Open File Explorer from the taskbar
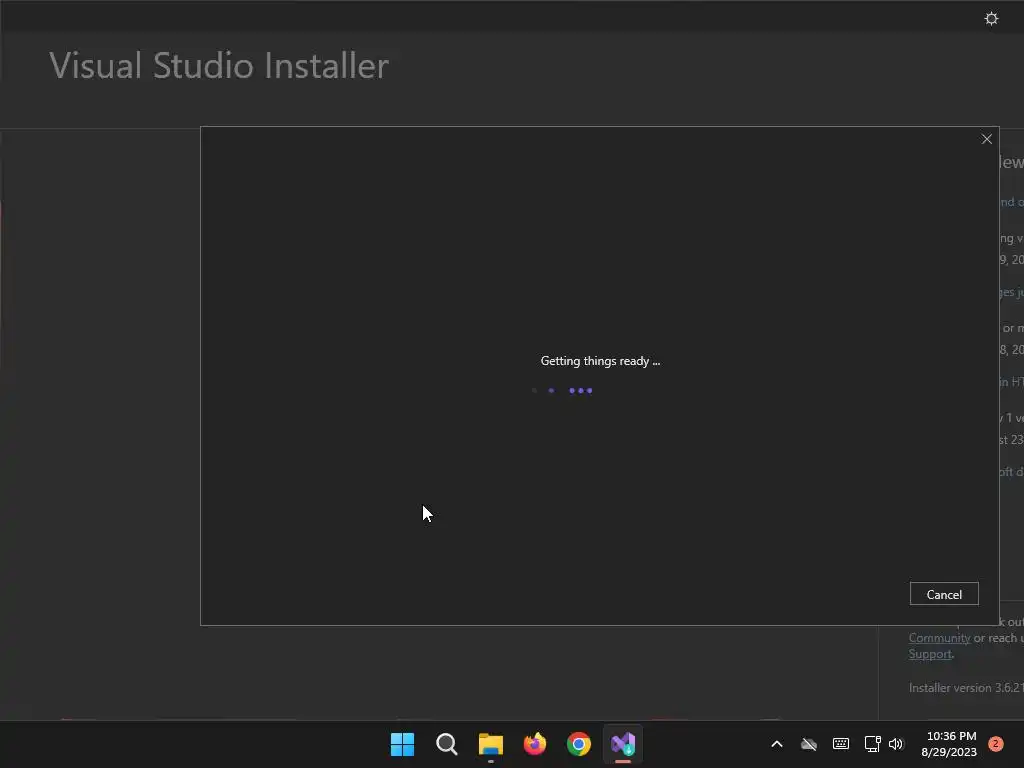Viewport: 1024px width, 768px height. click(490, 744)
